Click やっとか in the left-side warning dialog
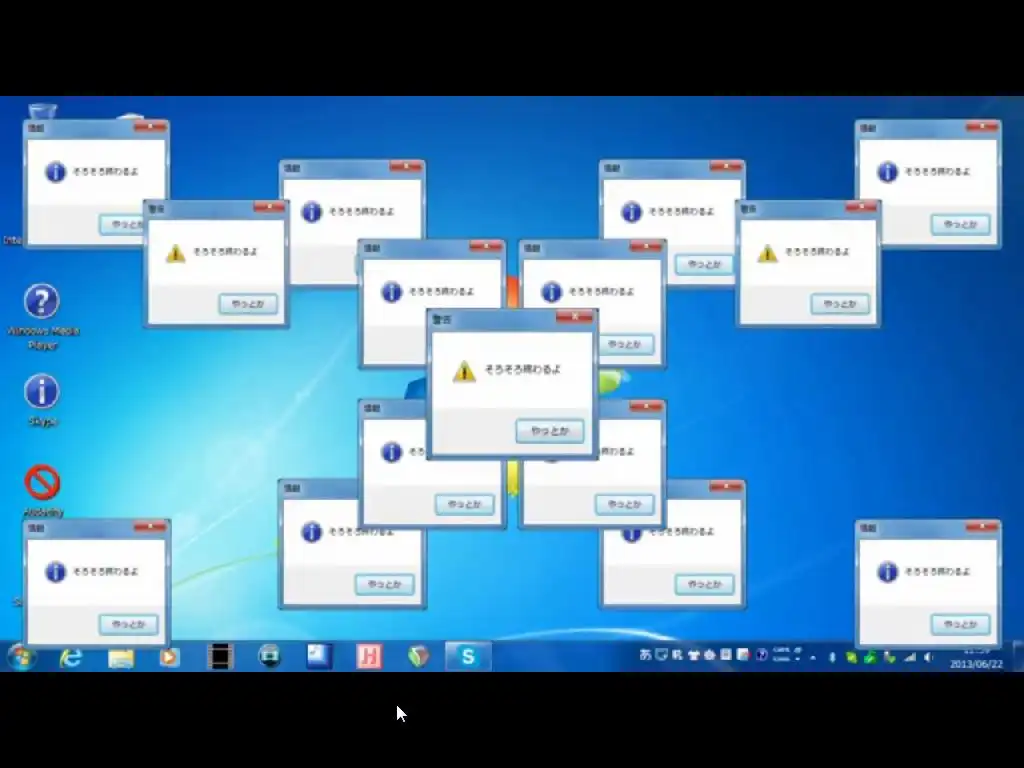This screenshot has width=1024, height=768. pyautogui.click(x=248, y=304)
